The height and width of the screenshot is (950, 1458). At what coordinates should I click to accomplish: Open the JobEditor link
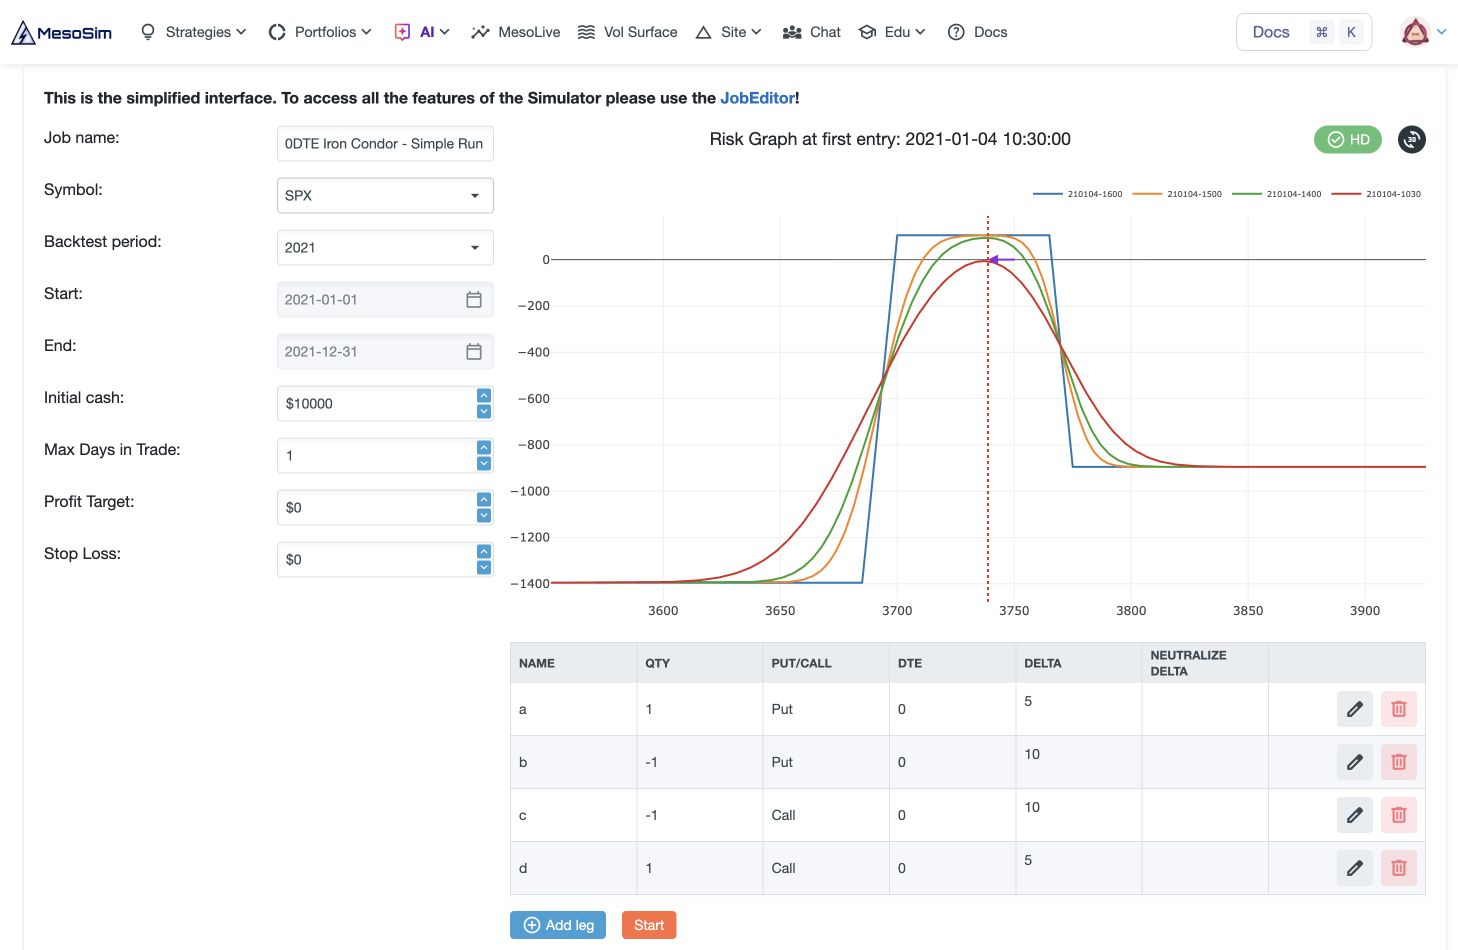click(758, 98)
